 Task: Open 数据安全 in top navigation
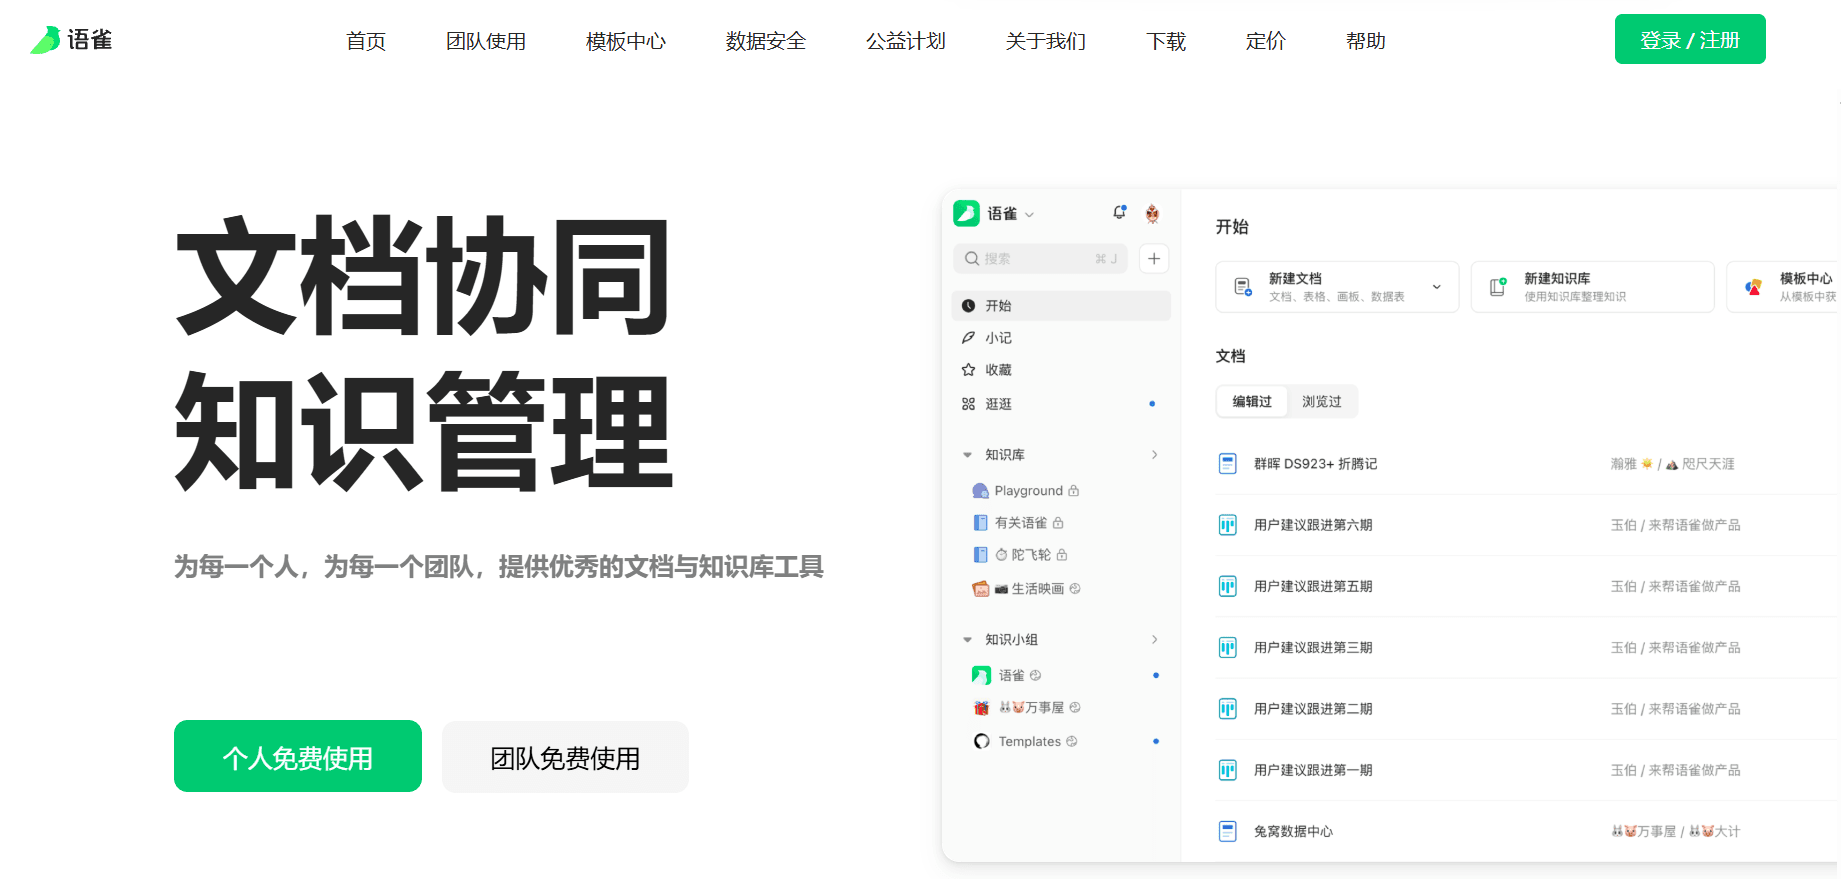tap(766, 41)
